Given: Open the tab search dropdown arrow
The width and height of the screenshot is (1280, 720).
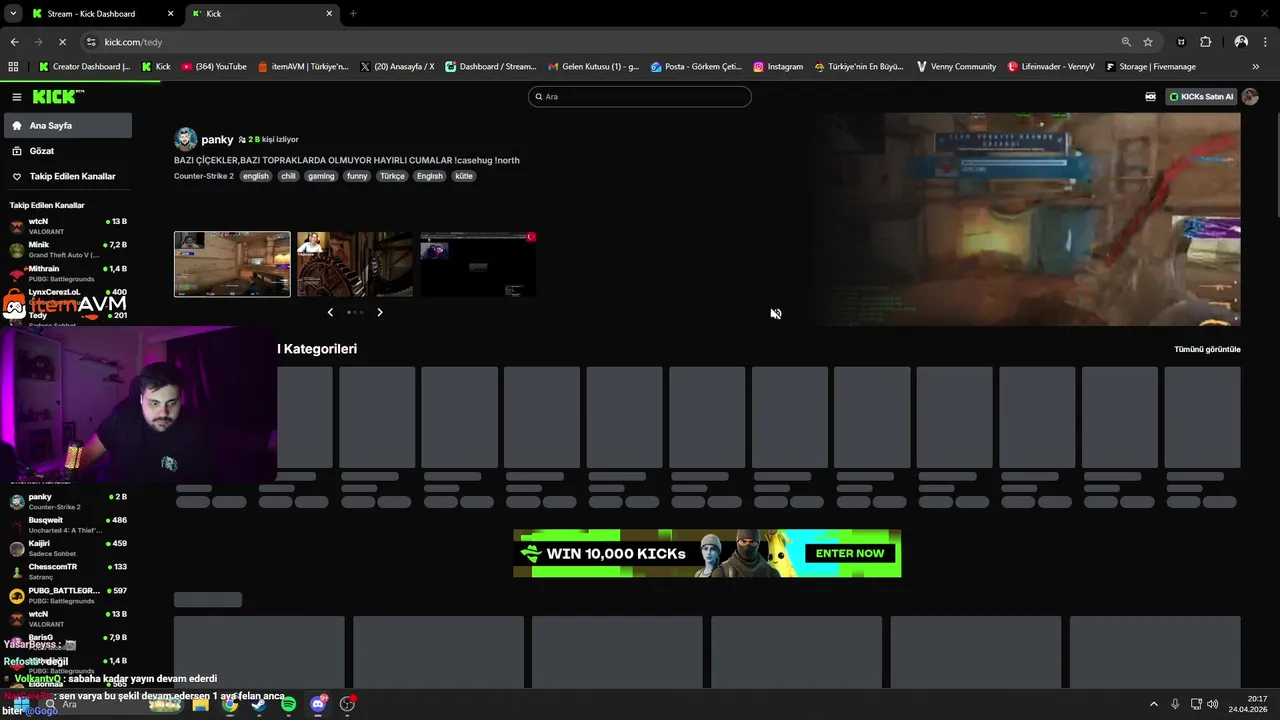Looking at the screenshot, I should click(12, 14).
